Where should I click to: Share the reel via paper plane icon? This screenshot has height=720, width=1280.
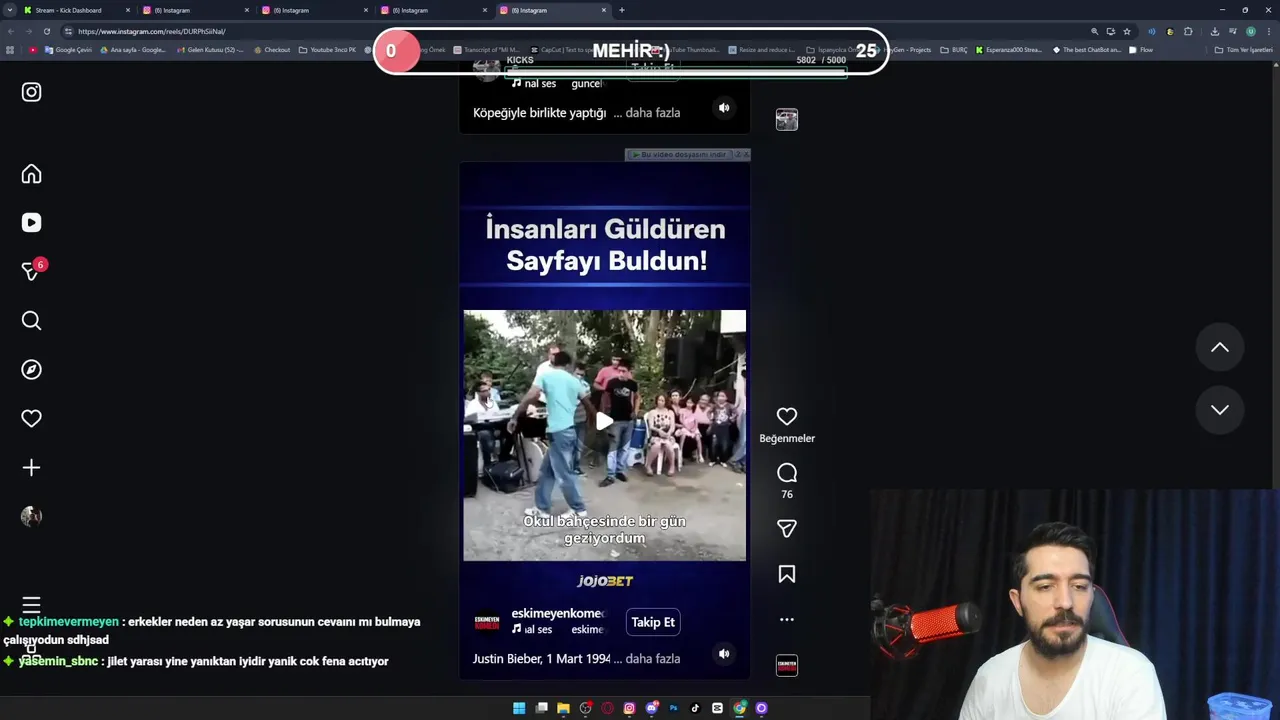(787, 528)
